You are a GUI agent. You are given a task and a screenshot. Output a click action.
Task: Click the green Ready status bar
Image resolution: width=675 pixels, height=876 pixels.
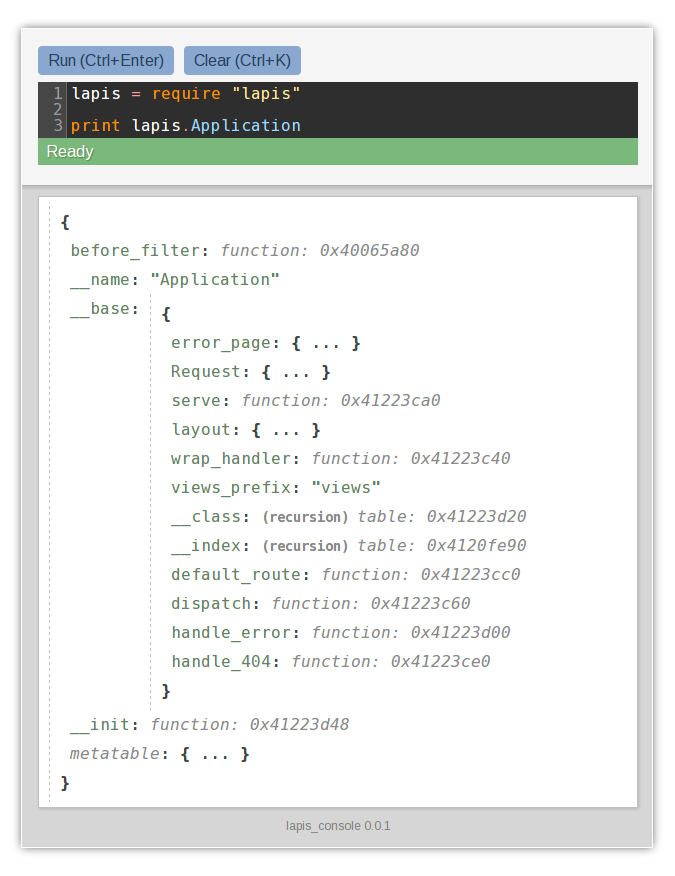click(x=338, y=151)
